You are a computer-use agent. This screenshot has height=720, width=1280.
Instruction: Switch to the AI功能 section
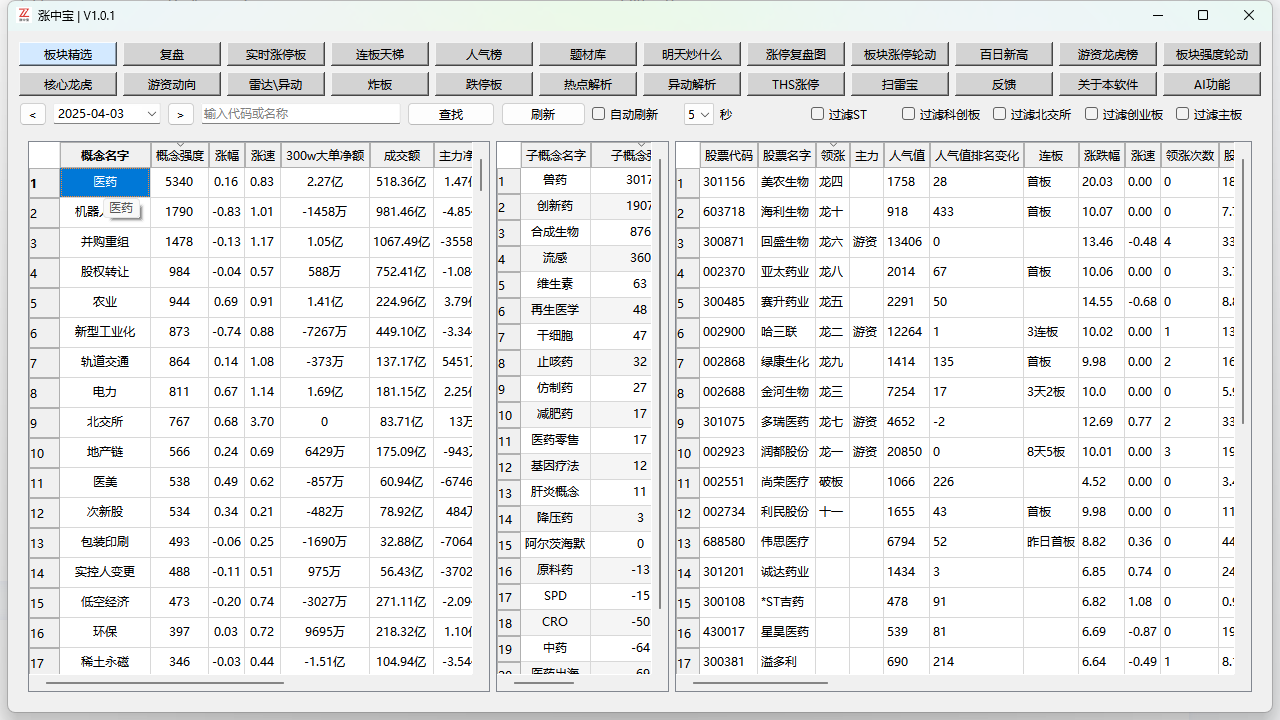(x=1211, y=84)
